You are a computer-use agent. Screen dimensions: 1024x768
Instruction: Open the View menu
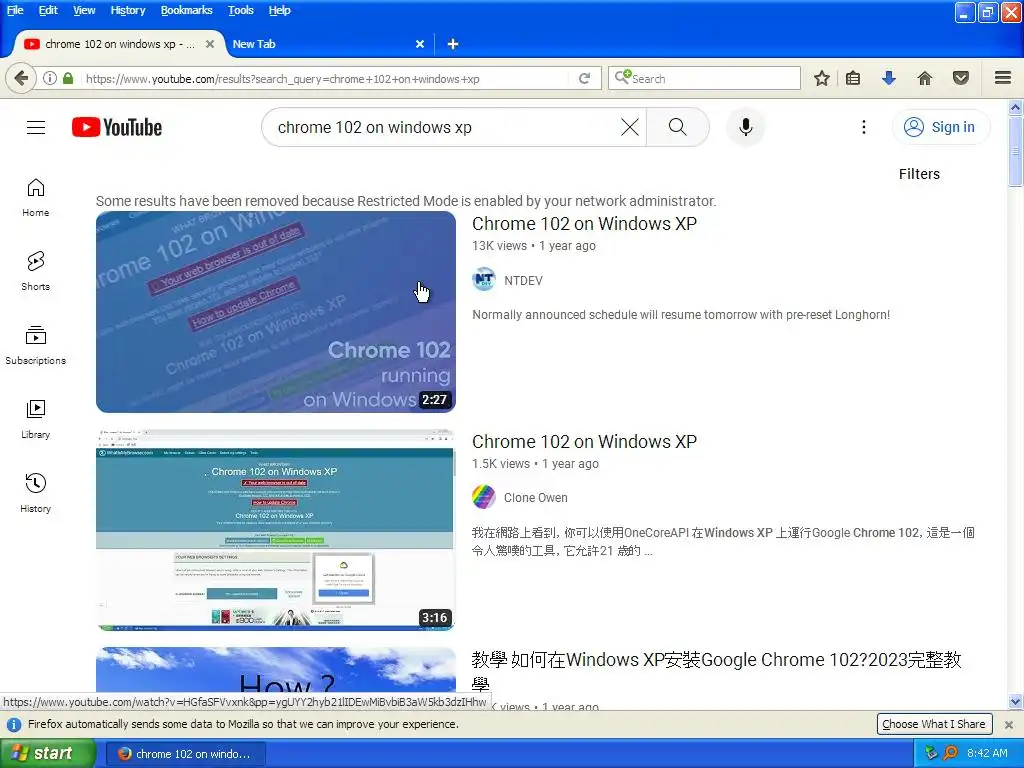[x=84, y=10]
